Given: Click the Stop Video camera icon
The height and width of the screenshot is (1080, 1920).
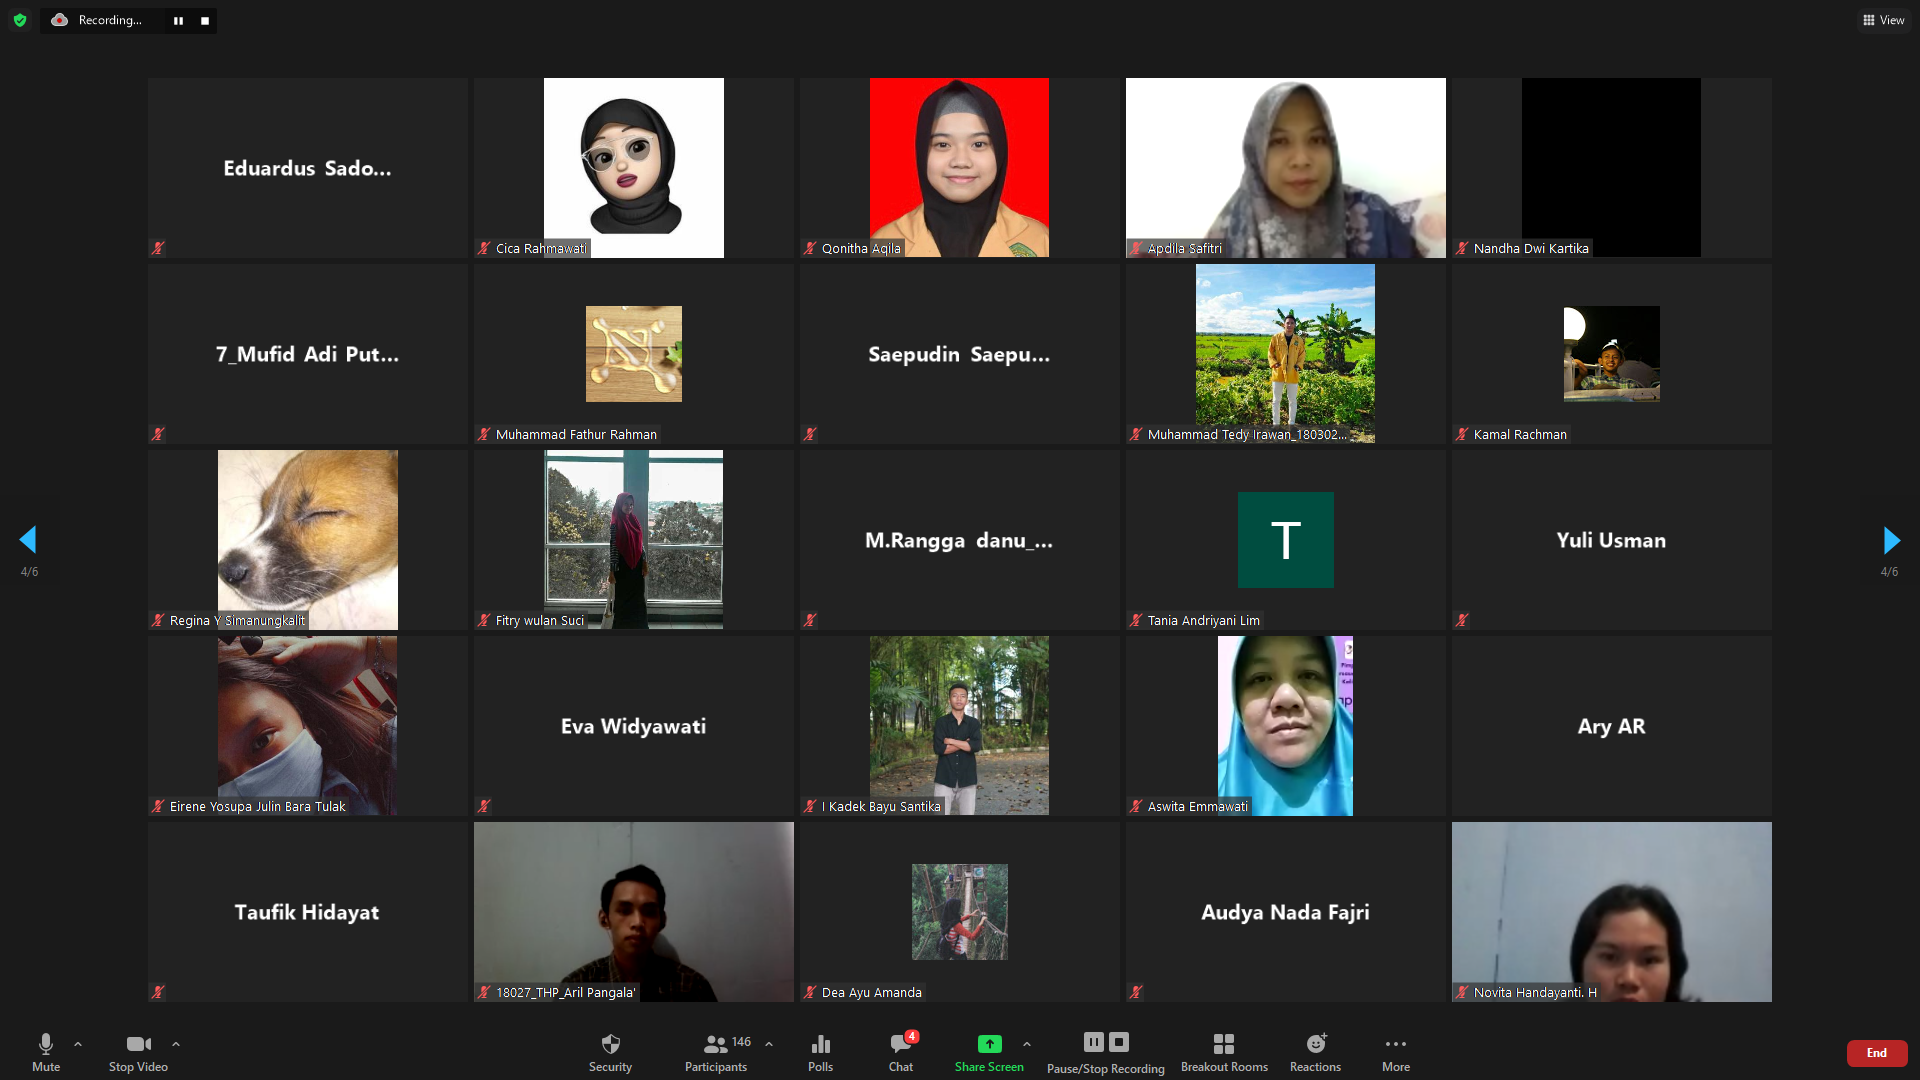Looking at the screenshot, I should [138, 1044].
